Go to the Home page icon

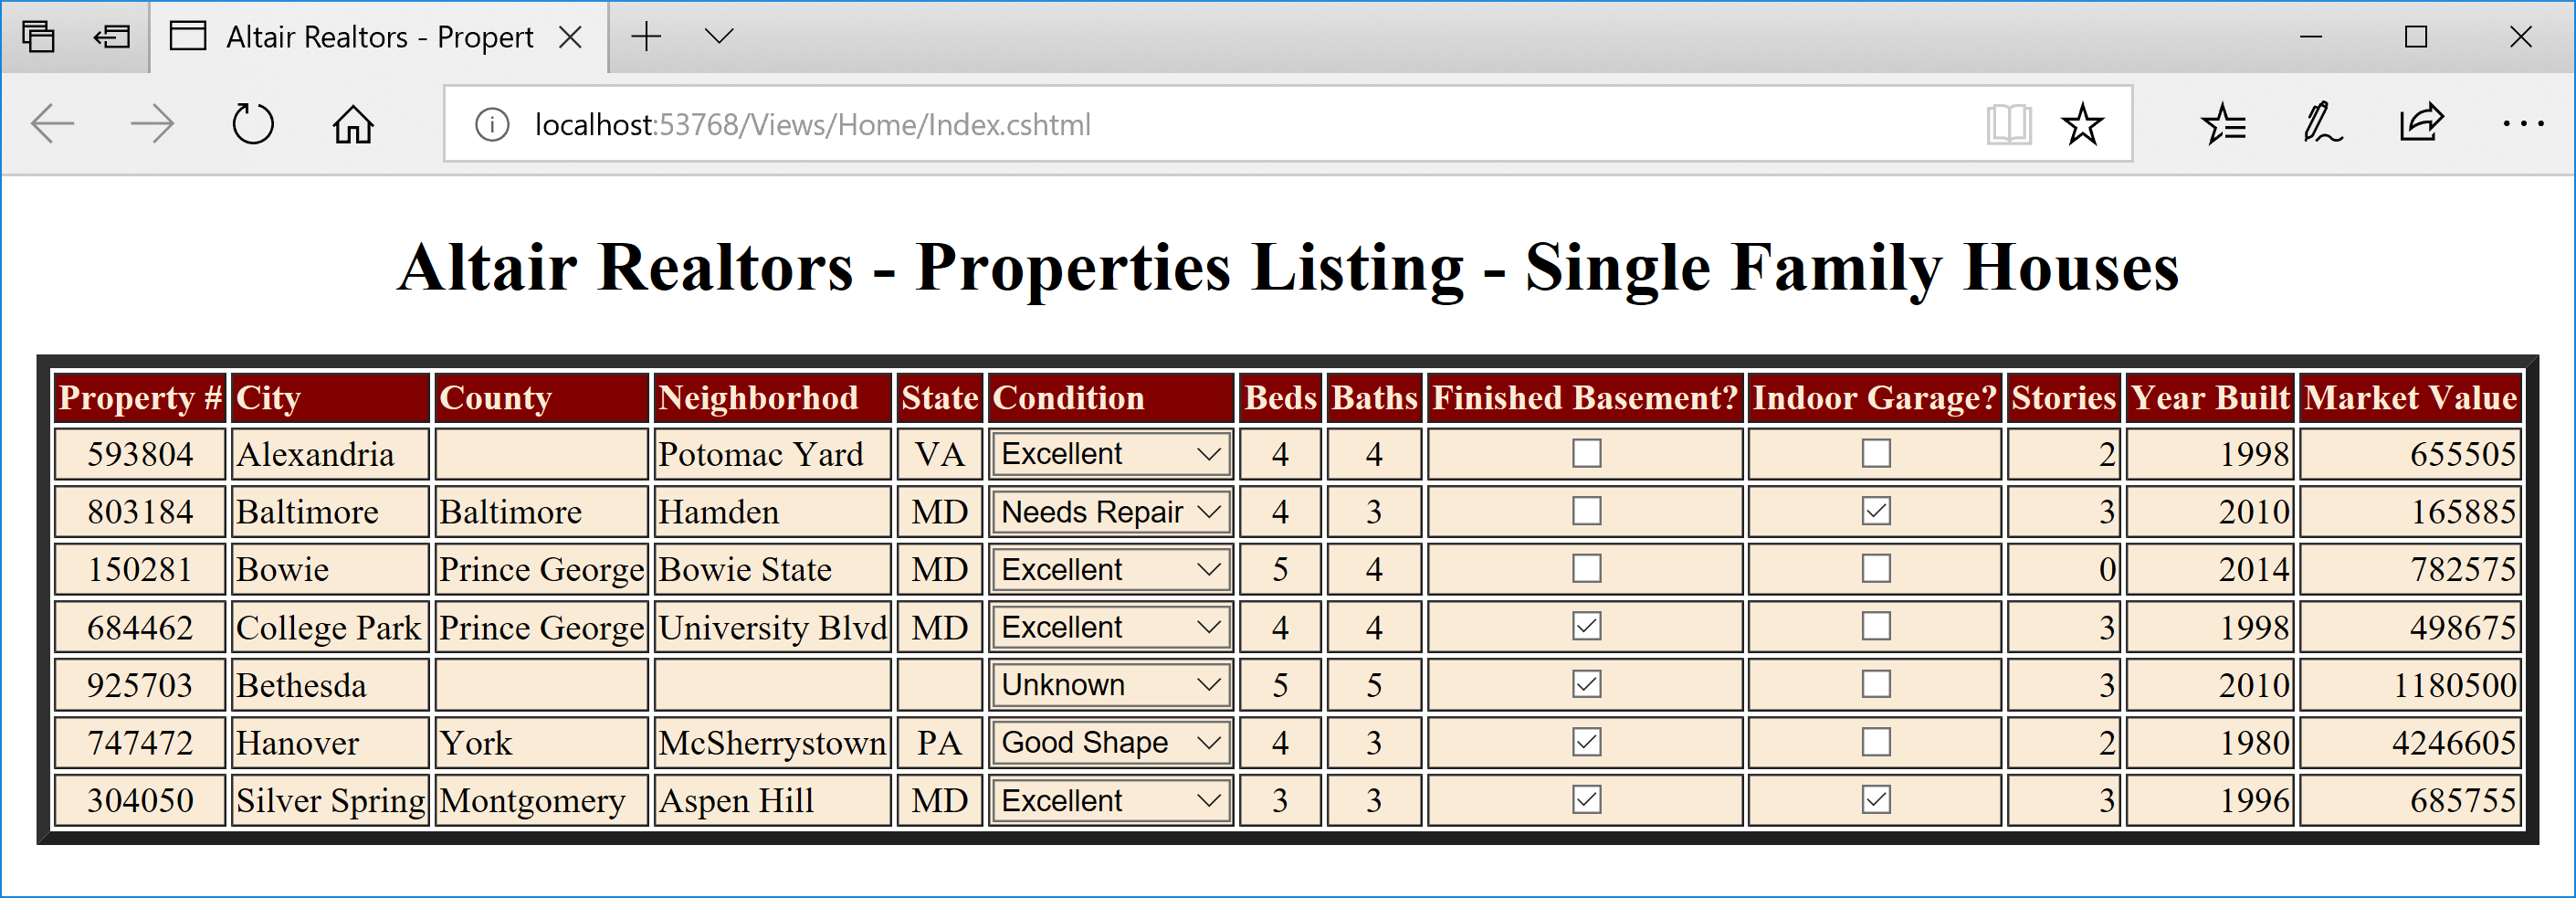point(353,125)
